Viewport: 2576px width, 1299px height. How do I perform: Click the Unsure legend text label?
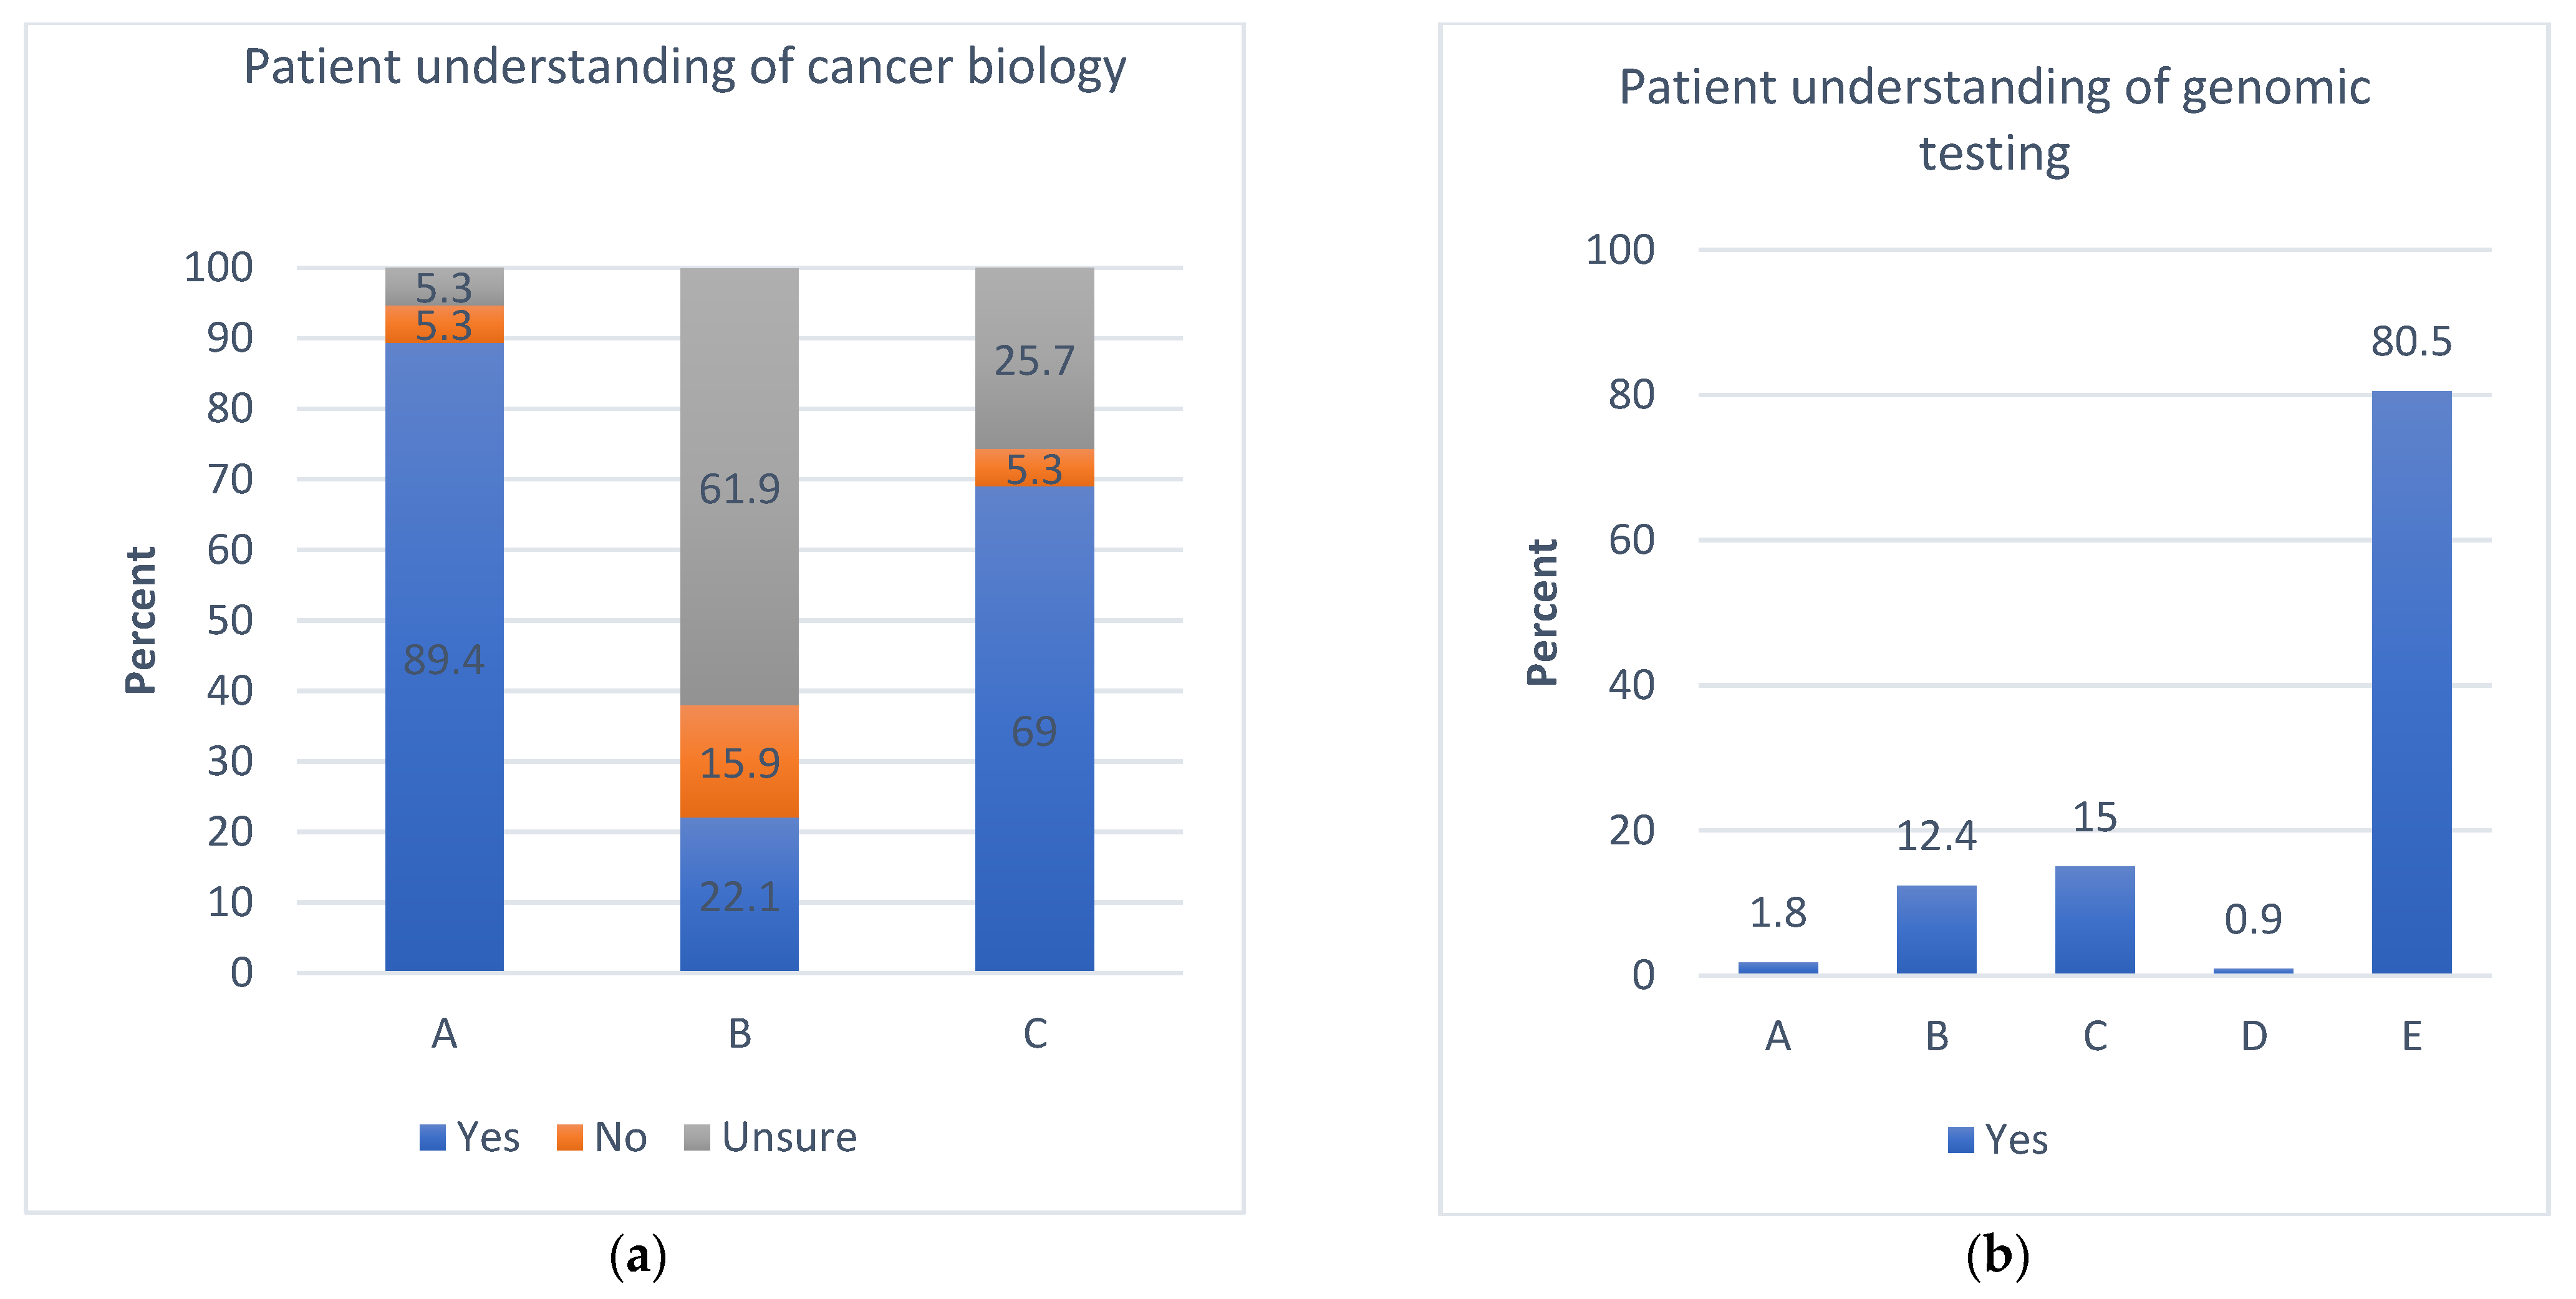click(x=789, y=1138)
